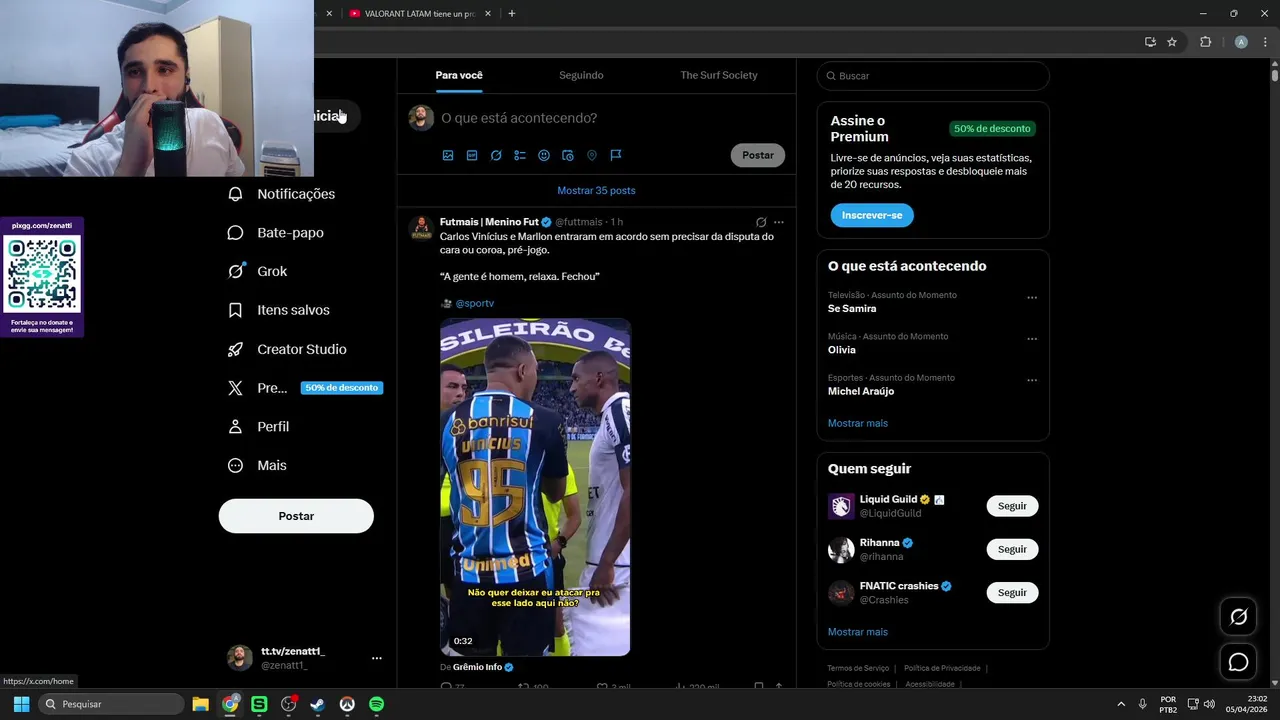Play the Grêmio video thumbnail
Viewport: 1280px width, 720px height.
535,487
